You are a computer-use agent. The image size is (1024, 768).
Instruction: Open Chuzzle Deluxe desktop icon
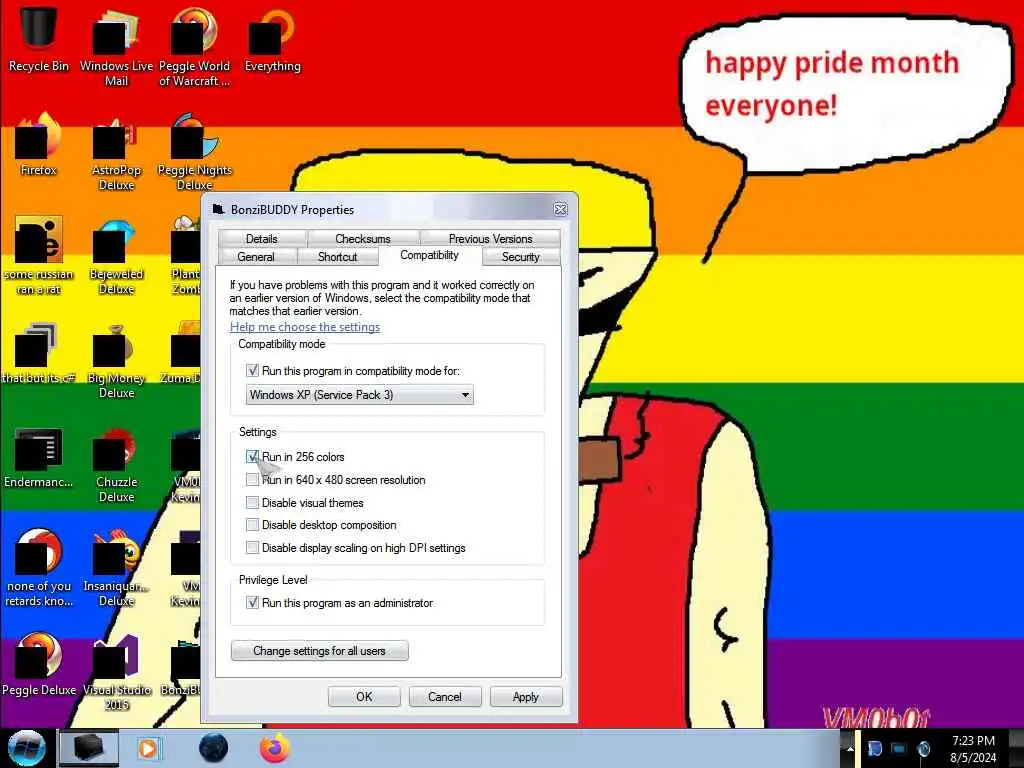[116, 465]
